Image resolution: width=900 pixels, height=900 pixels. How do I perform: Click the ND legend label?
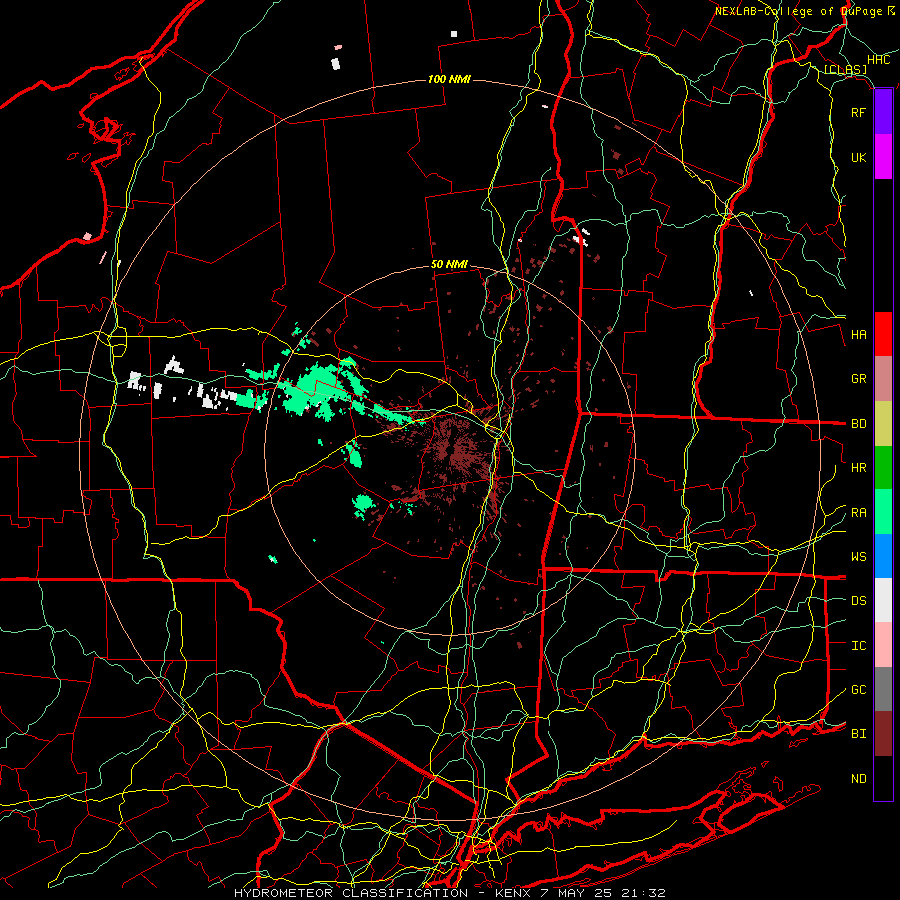(x=858, y=779)
